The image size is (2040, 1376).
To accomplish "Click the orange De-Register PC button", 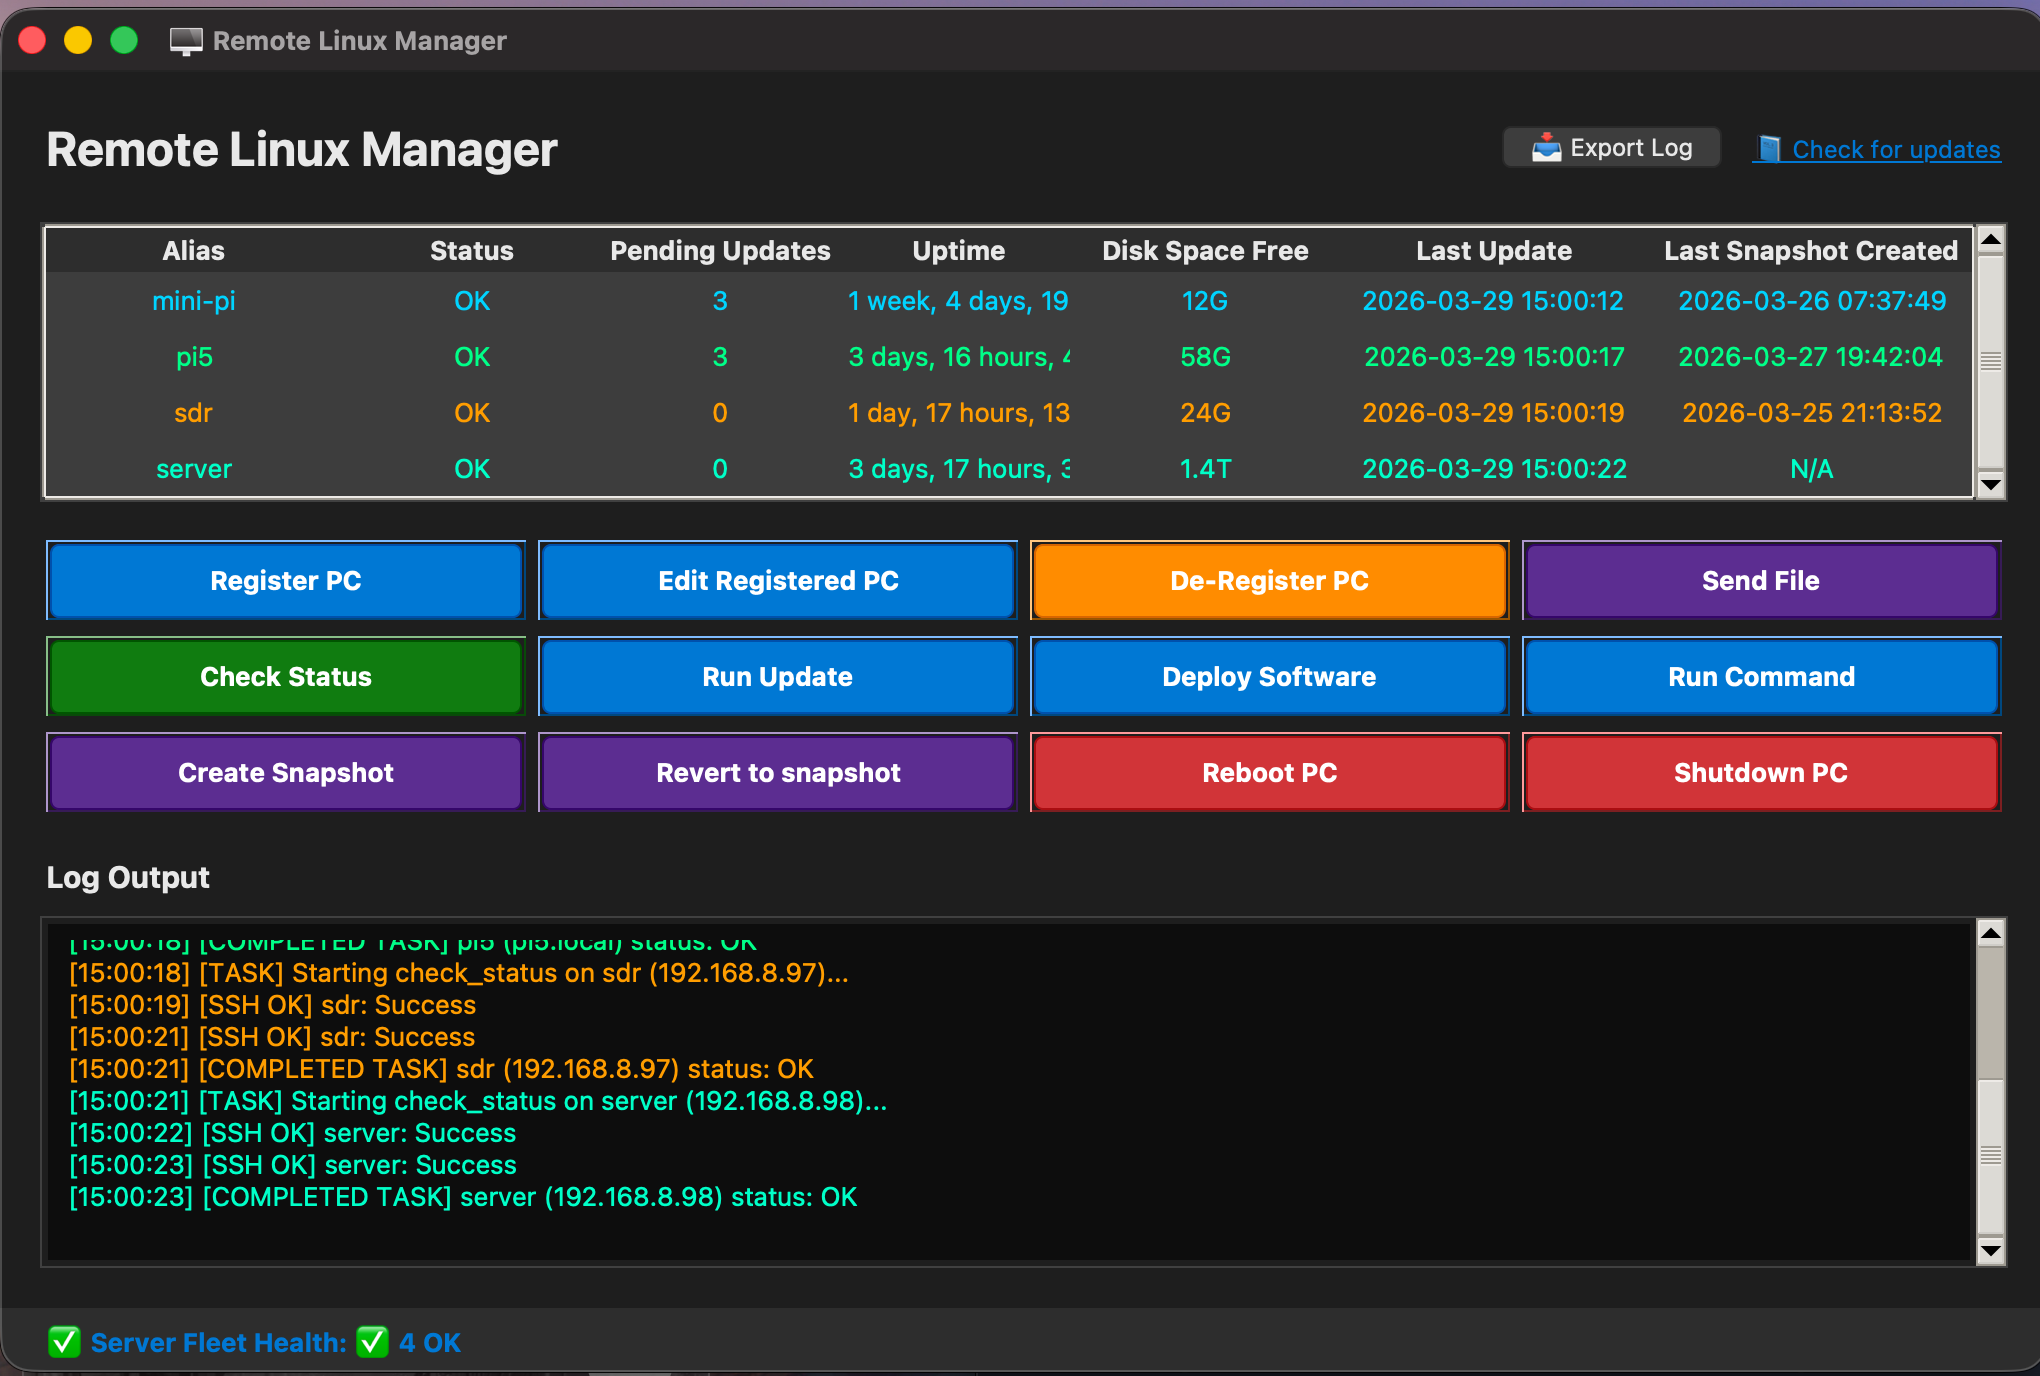I will point(1269,581).
